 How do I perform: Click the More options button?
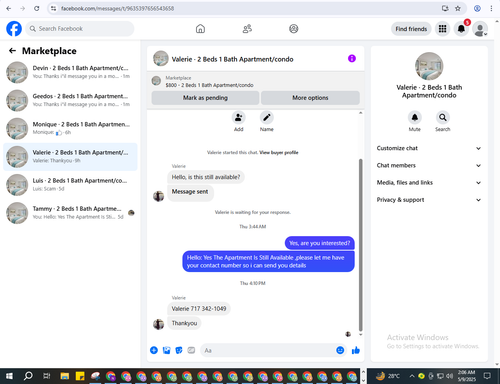point(310,98)
